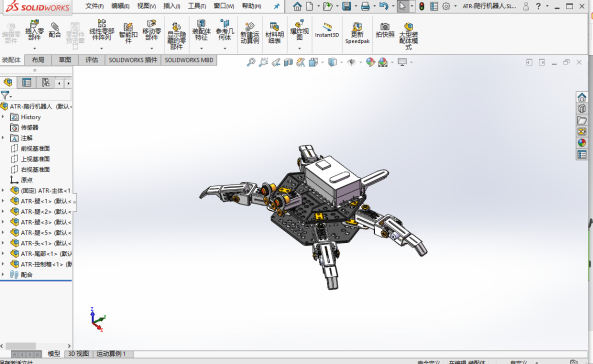
Task: Click the Save disk icon
Action: pos(346,6)
